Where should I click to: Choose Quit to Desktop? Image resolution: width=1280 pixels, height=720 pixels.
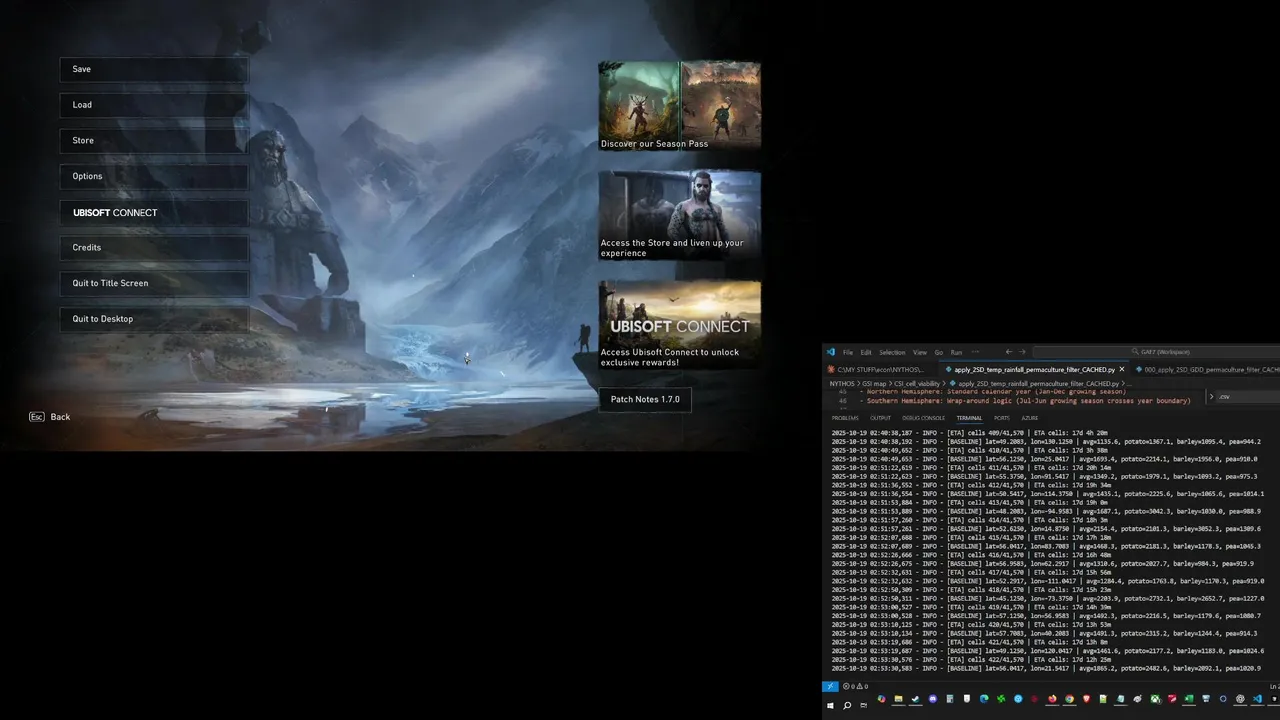153,319
